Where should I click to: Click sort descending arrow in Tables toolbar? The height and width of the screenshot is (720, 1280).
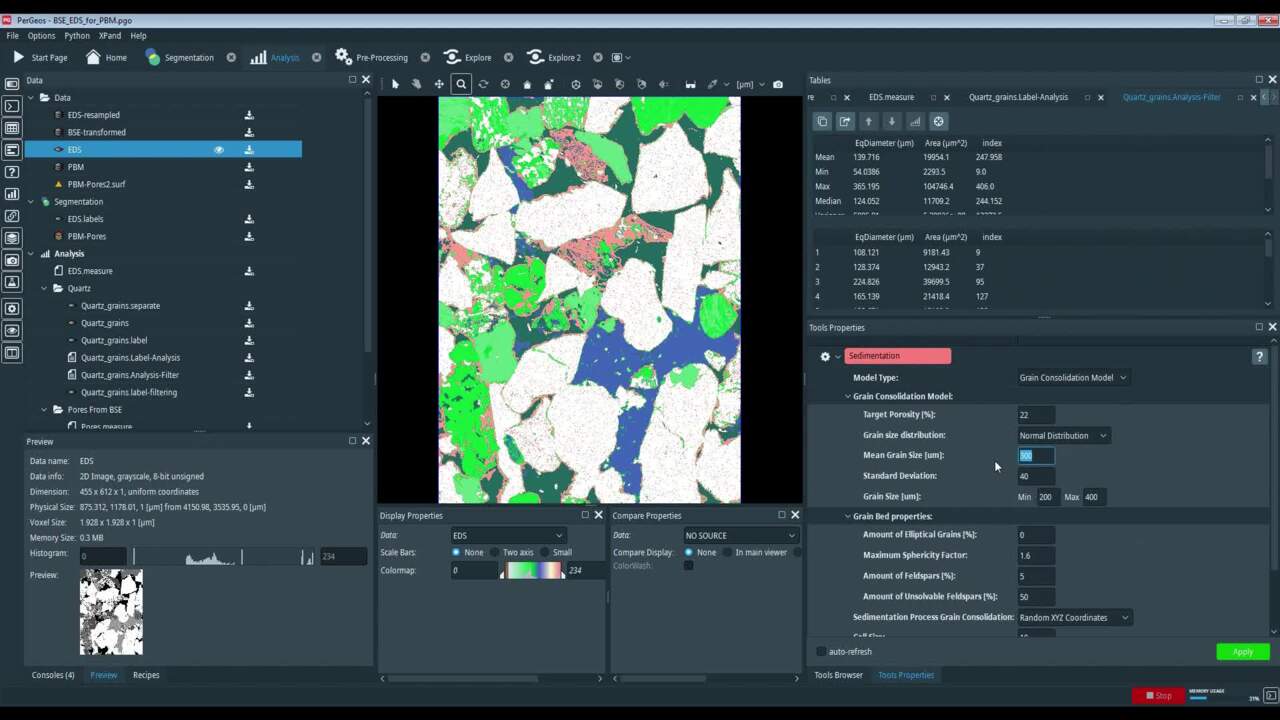(892, 121)
